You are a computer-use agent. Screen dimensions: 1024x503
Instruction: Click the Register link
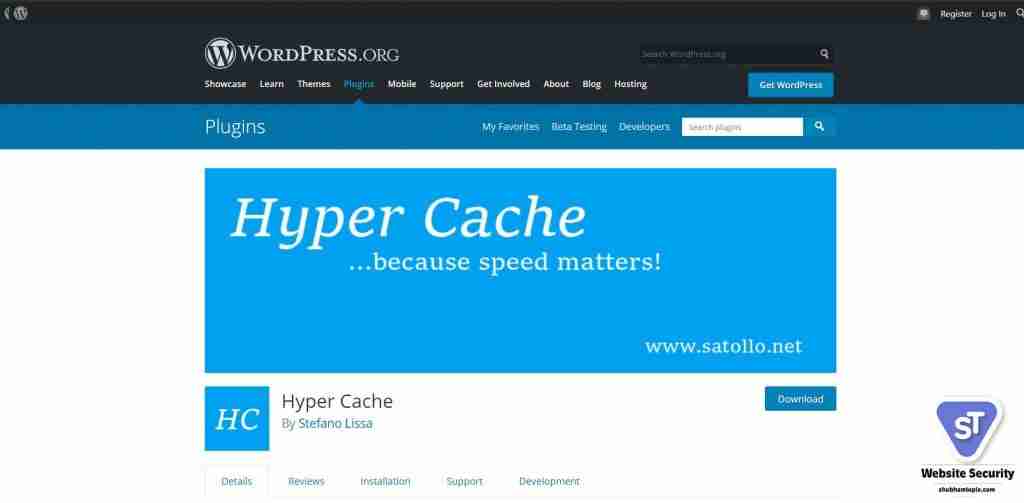956,14
